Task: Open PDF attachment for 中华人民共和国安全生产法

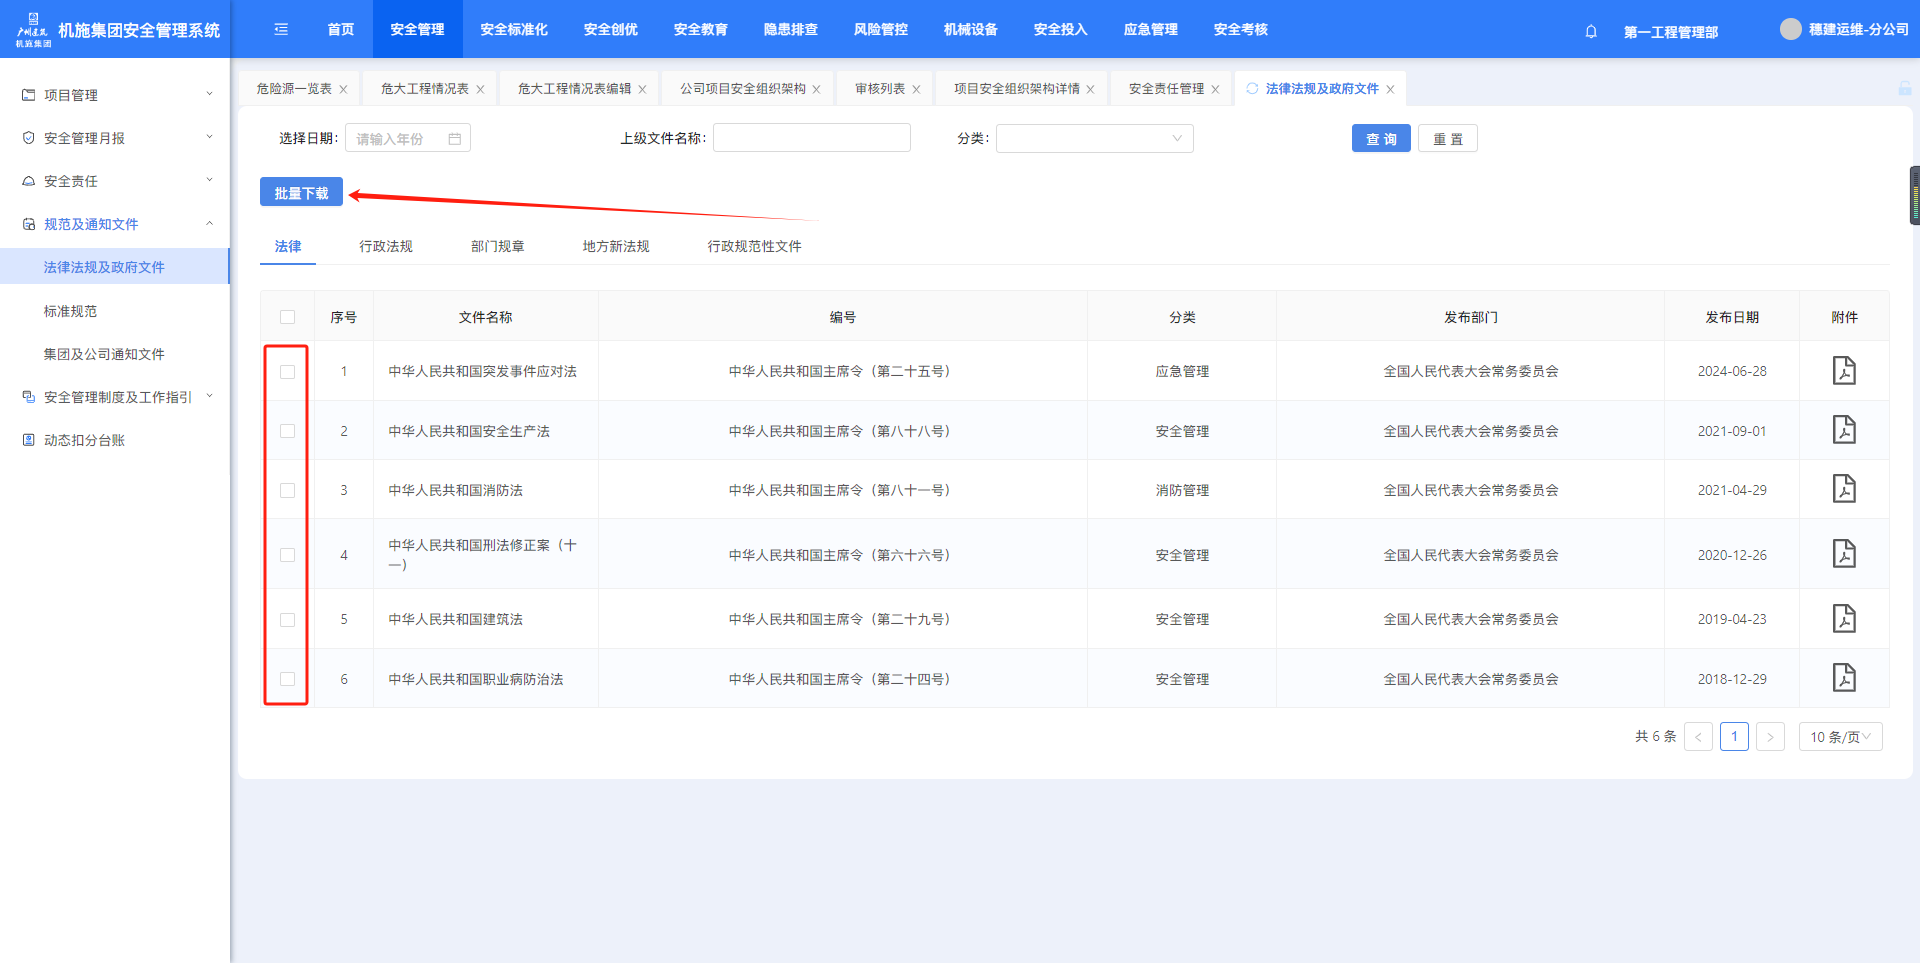Action: pyautogui.click(x=1843, y=430)
